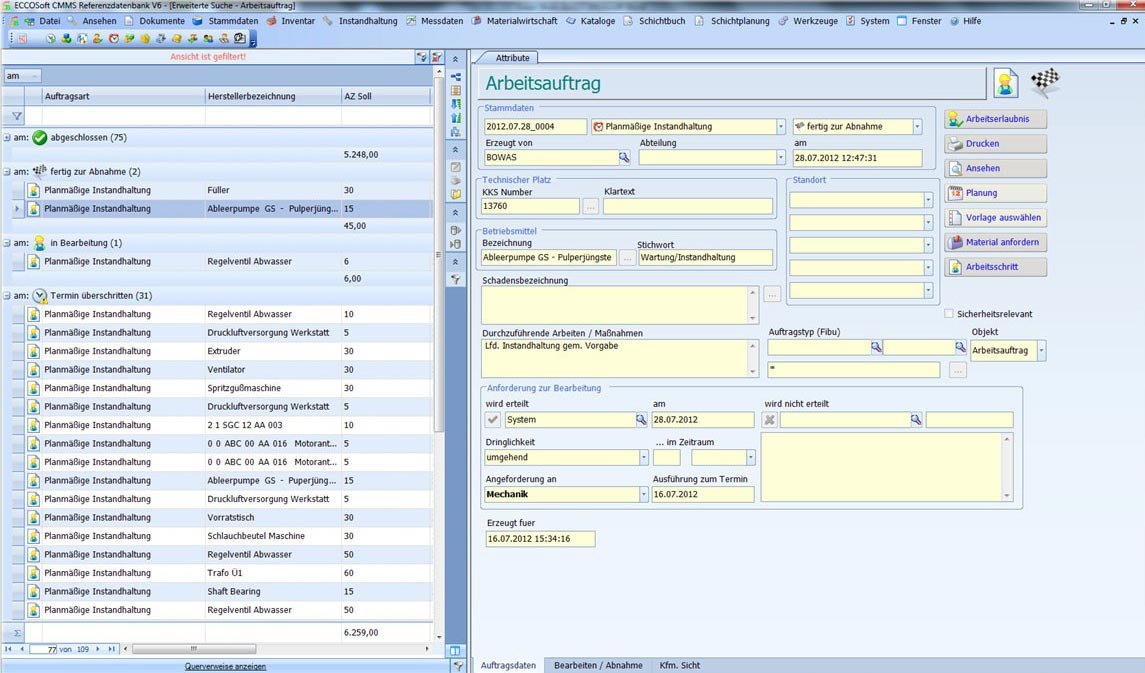1145x673 pixels.
Task: Open the Objekt Arbeitsauftrag dropdown
Action: coord(1041,350)
